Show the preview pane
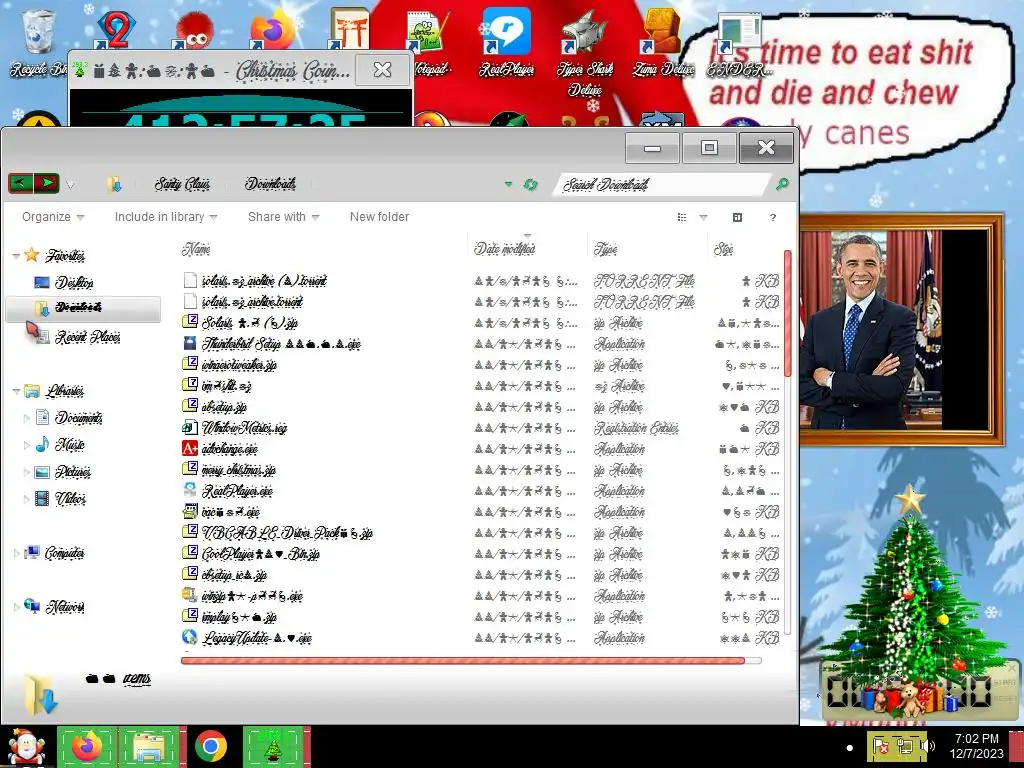This screenshot has height=768, width=1024. [x=737, y=217]
